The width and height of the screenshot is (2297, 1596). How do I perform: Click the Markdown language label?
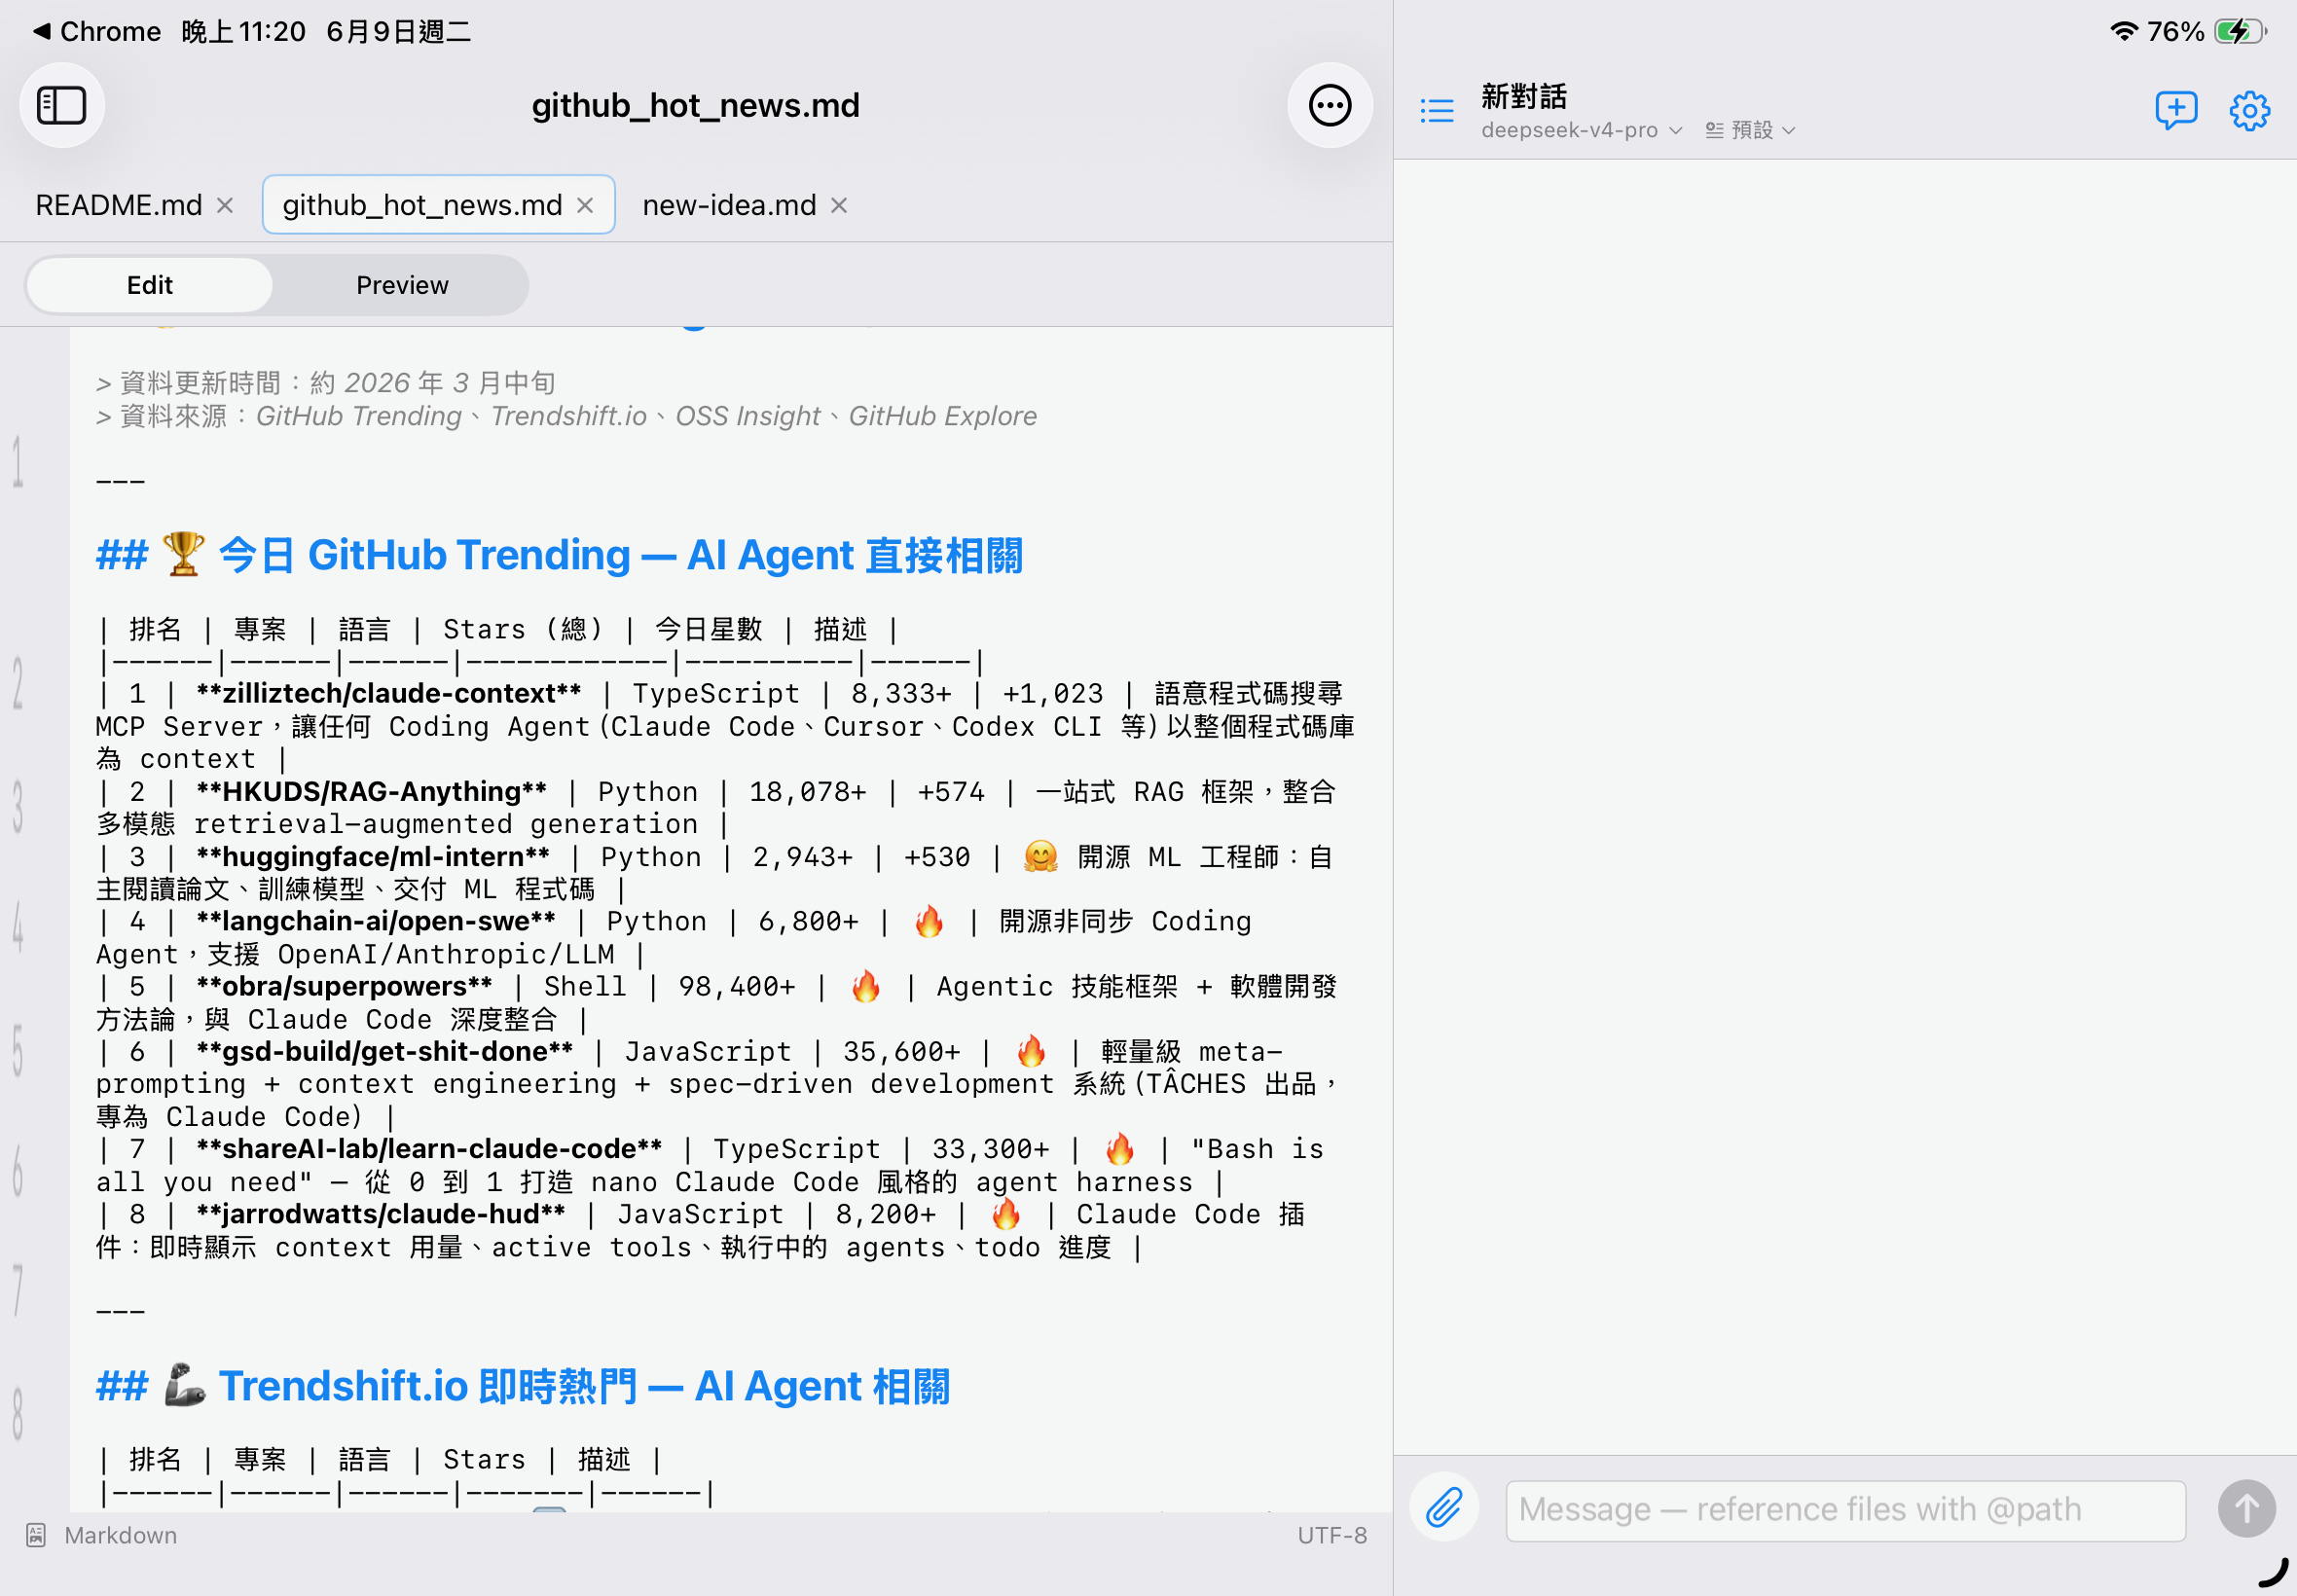click(120, 1535)
